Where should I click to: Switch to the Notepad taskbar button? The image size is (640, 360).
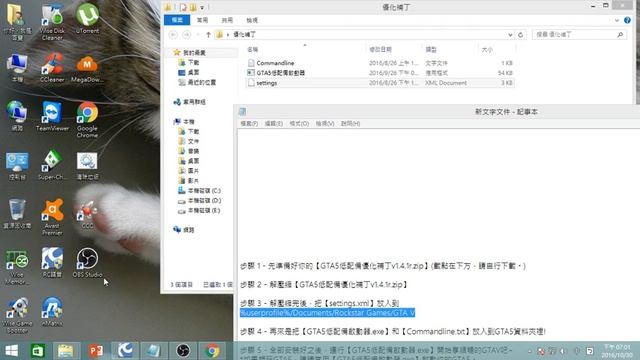point(154,351)
